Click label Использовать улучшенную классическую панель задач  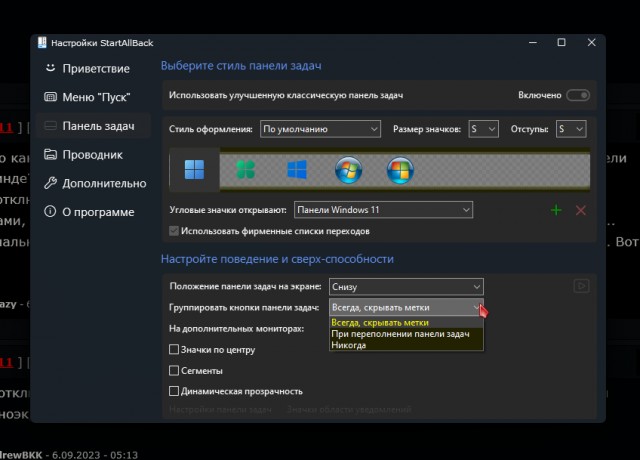[286, 95]
